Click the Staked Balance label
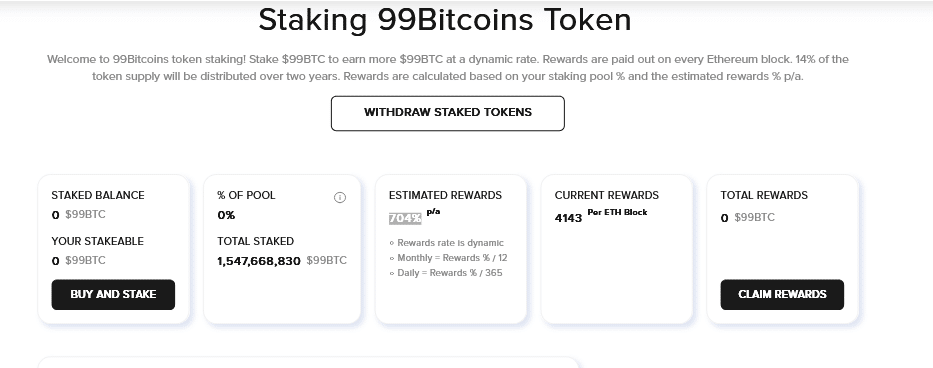933x368 pixels. [x=98, y=195]
